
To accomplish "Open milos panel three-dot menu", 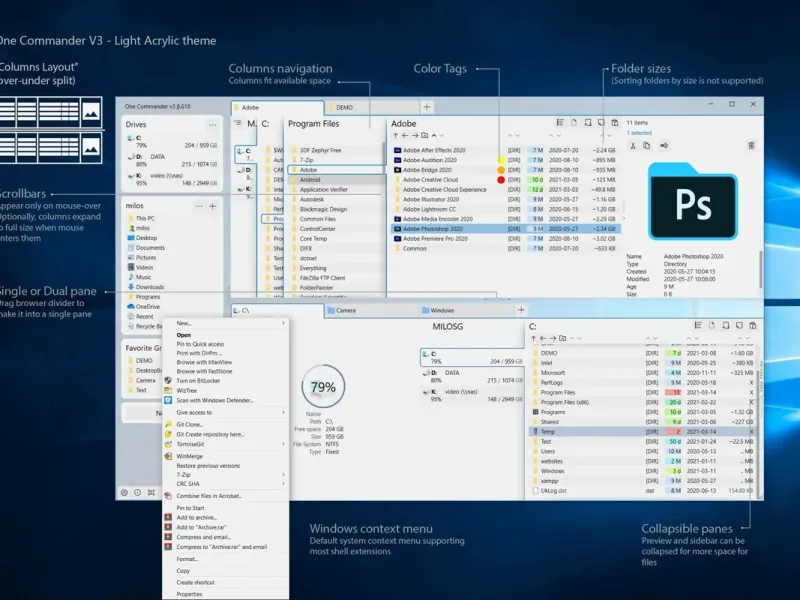I will 199,206.
